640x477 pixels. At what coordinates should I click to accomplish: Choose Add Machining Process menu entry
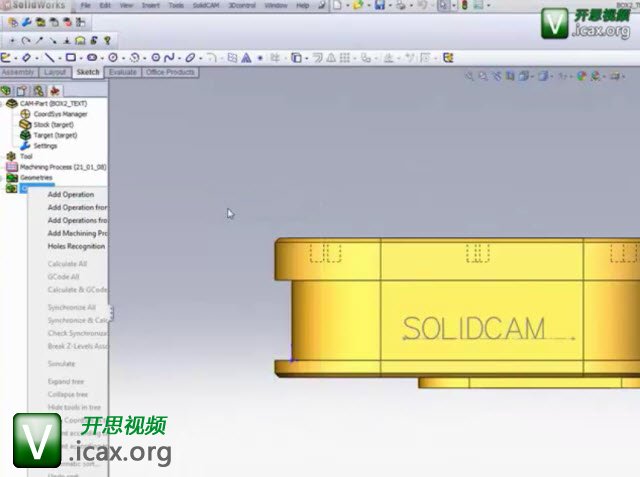tap(78, 233)
